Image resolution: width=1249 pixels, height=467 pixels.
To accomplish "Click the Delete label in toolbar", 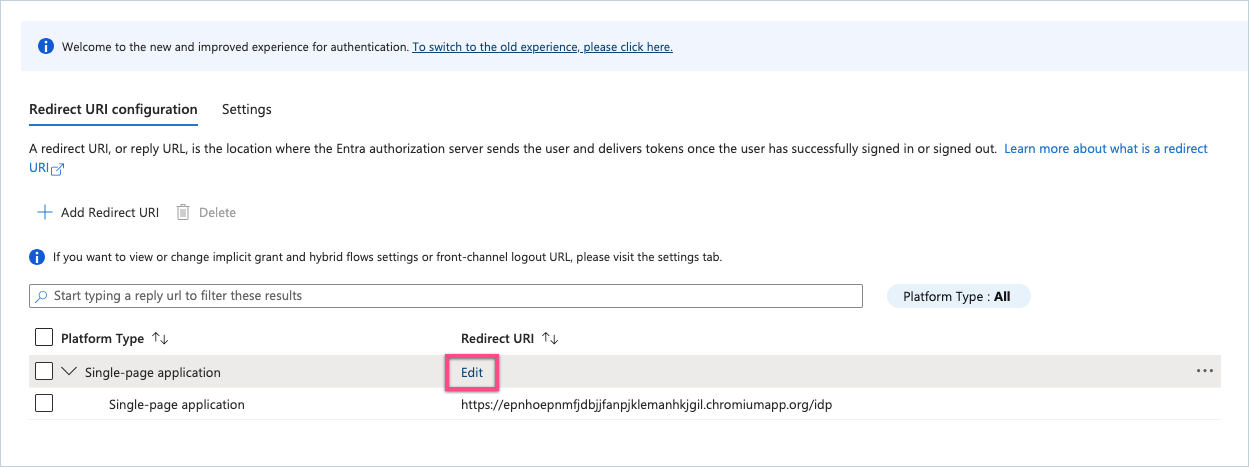I will (217, 212).
